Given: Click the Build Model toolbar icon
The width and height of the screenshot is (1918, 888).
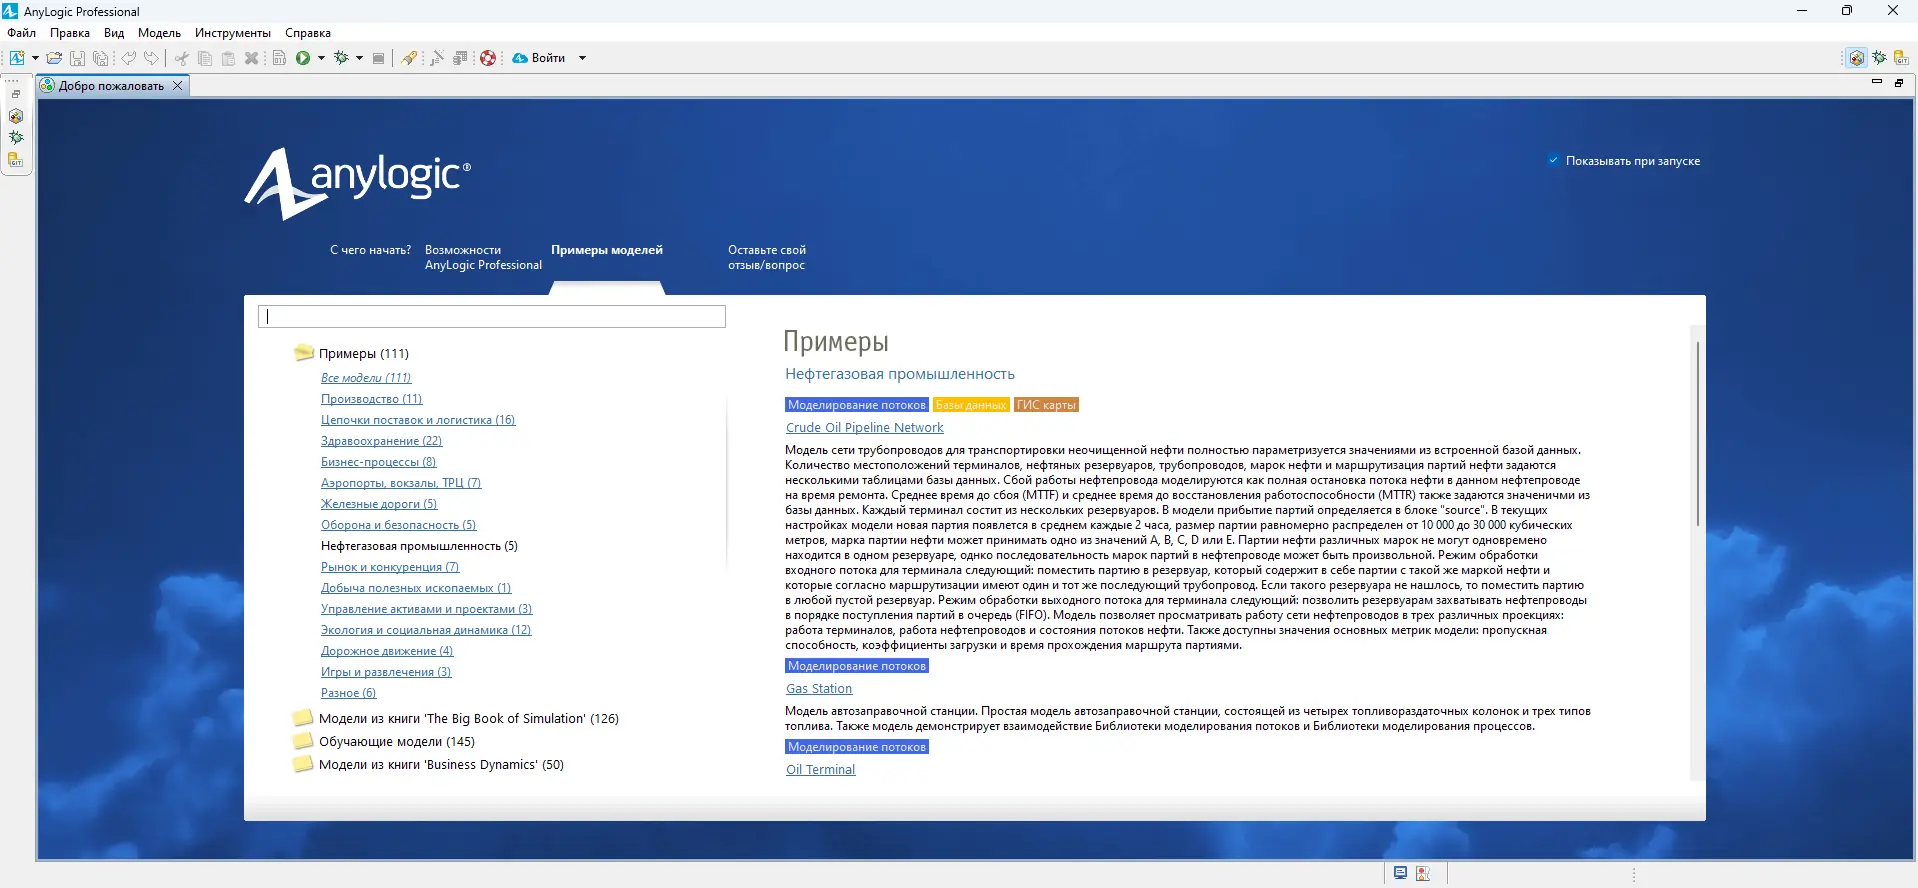Looking at the screenshot, I should tap(279, 58).
